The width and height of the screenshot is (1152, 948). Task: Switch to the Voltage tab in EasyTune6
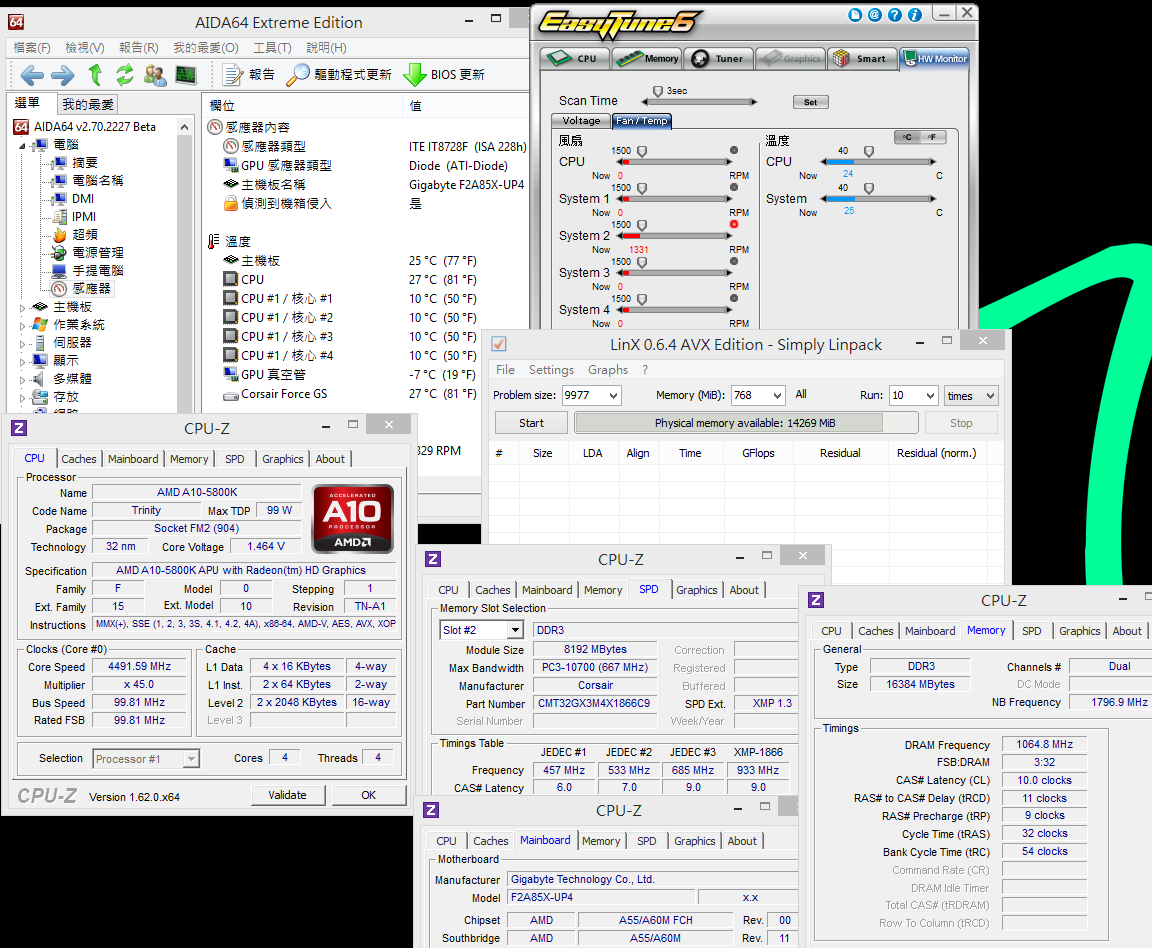tap(581, 121)
